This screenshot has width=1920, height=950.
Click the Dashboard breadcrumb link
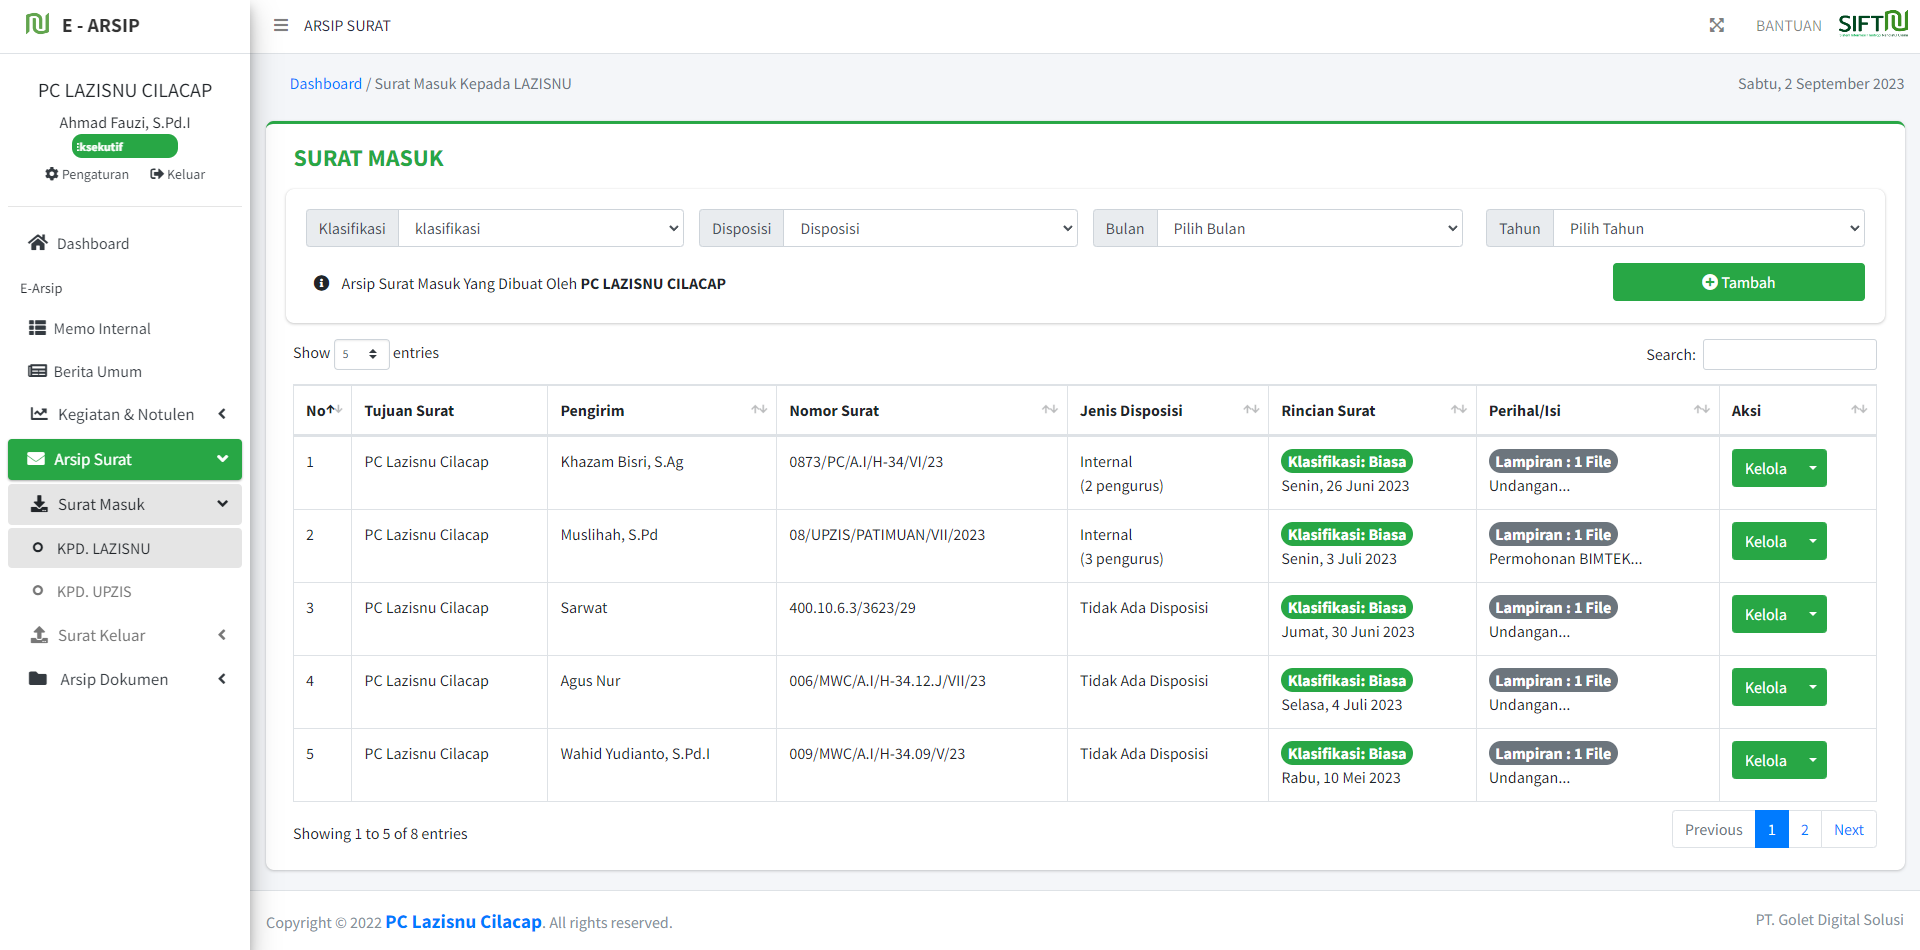[326, 84]
